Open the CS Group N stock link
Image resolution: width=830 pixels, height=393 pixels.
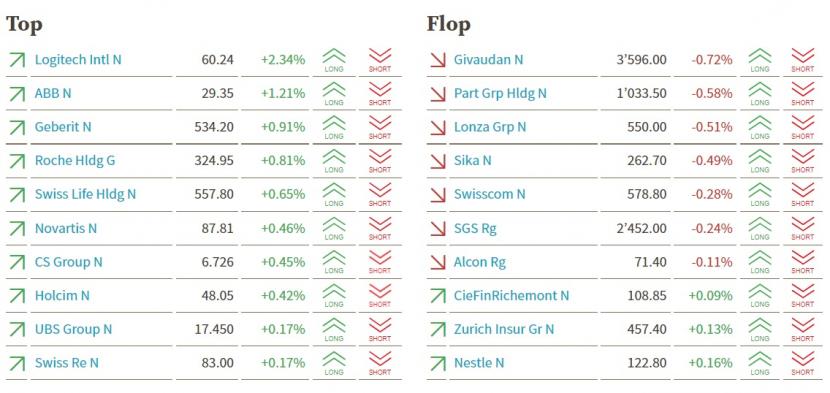tap(69, 262)
